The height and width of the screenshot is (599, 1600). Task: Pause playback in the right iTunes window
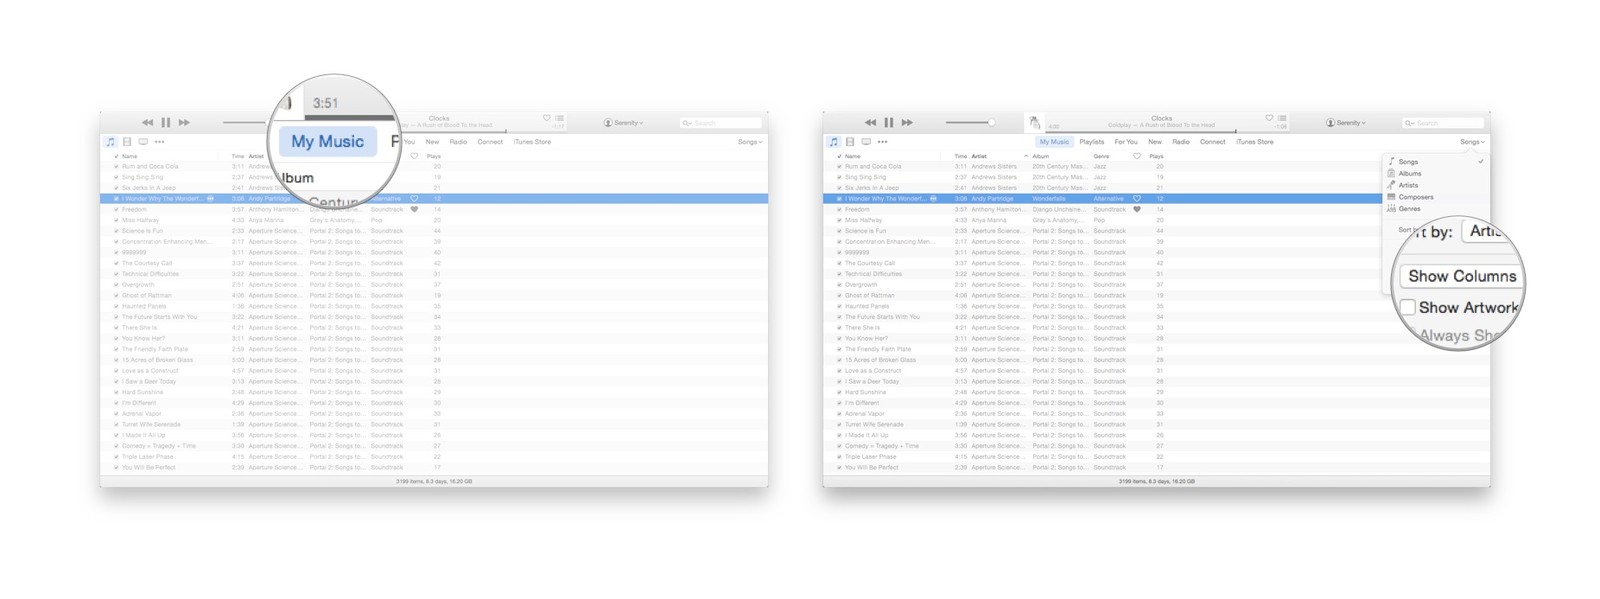click(889, 122)
